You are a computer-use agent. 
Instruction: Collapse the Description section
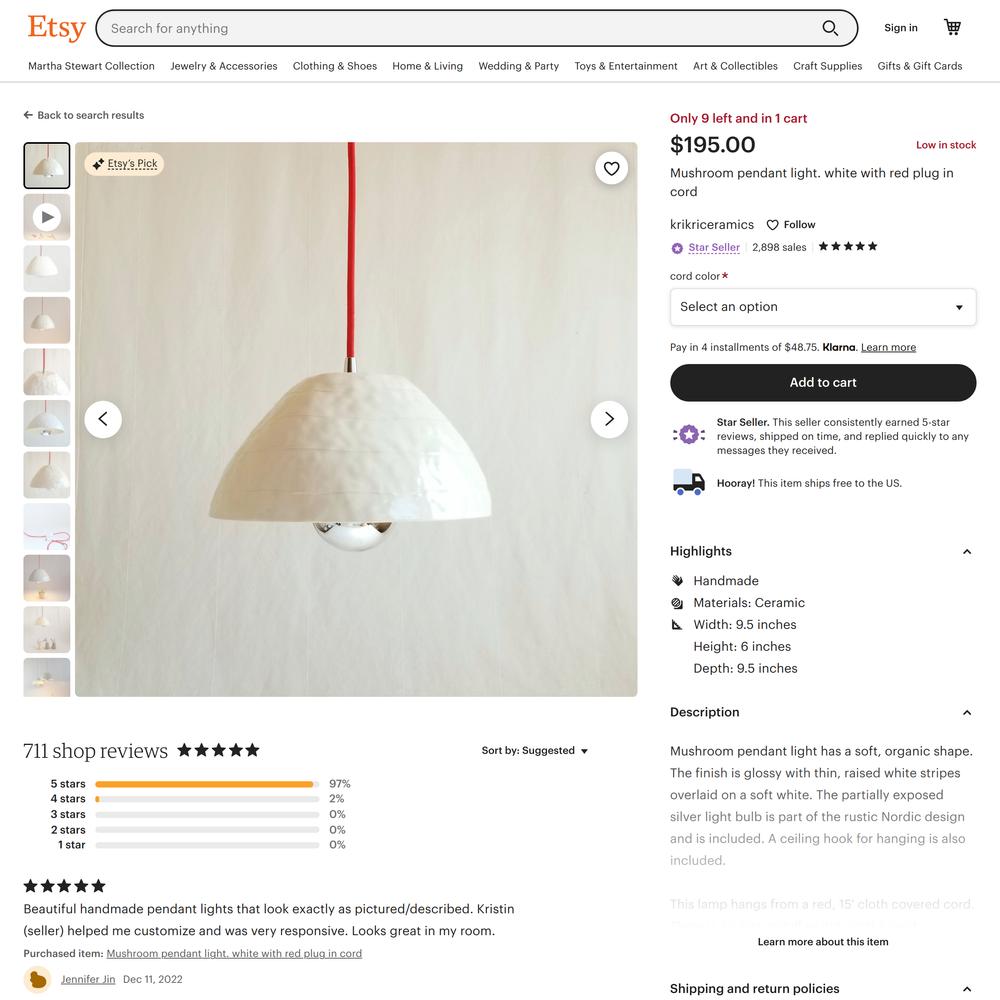click(966, 712)
